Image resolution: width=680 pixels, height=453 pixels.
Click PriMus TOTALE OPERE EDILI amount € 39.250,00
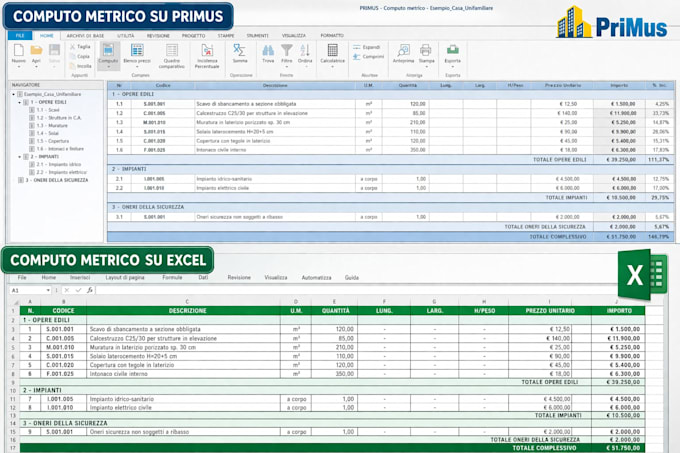(621, 160)
